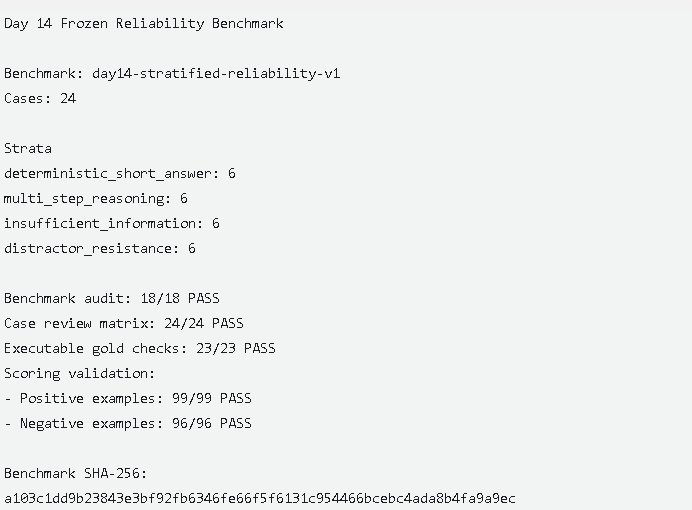Click the distractor_resistance line
The image size is (692, 510).
pyautogui.click(x=100, y=248)
